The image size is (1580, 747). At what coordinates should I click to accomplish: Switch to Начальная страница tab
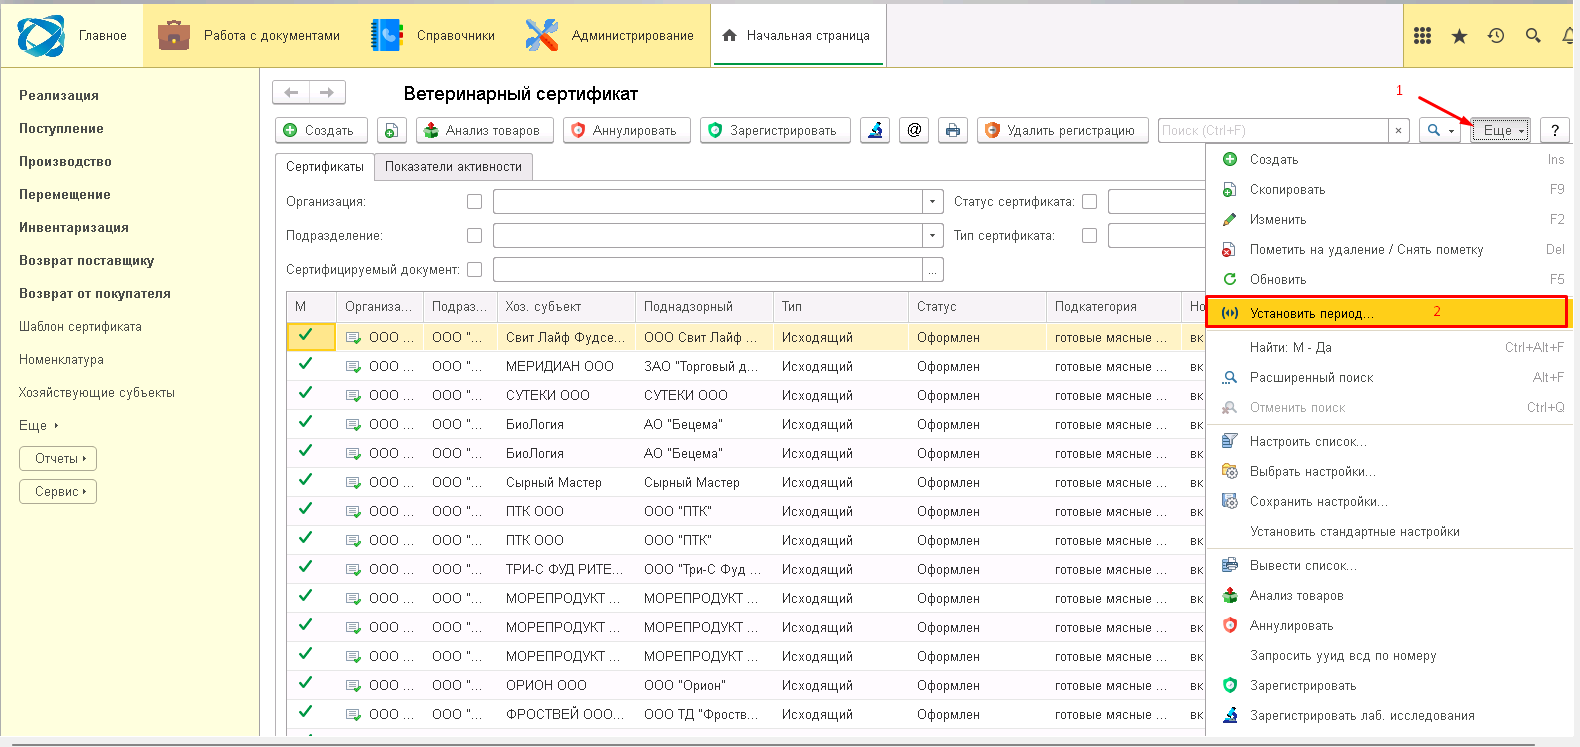coord(797,36)
